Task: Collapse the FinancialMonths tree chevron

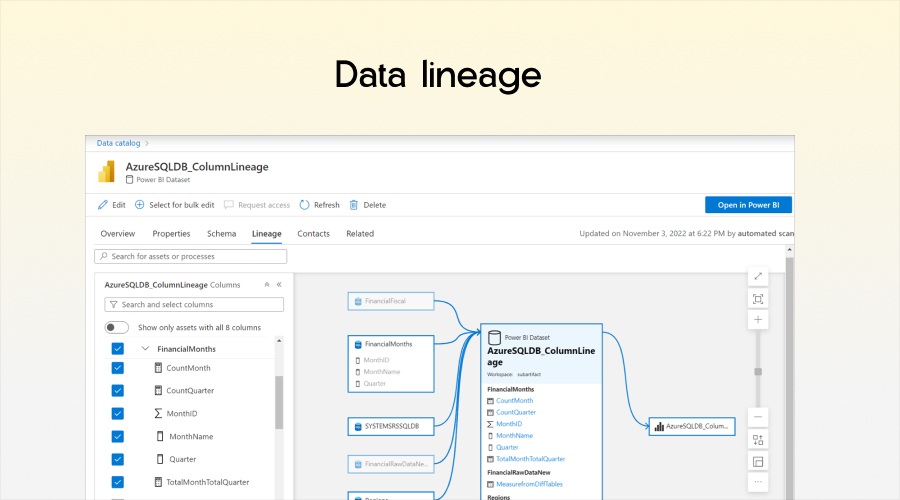Action: coord(145,348)
